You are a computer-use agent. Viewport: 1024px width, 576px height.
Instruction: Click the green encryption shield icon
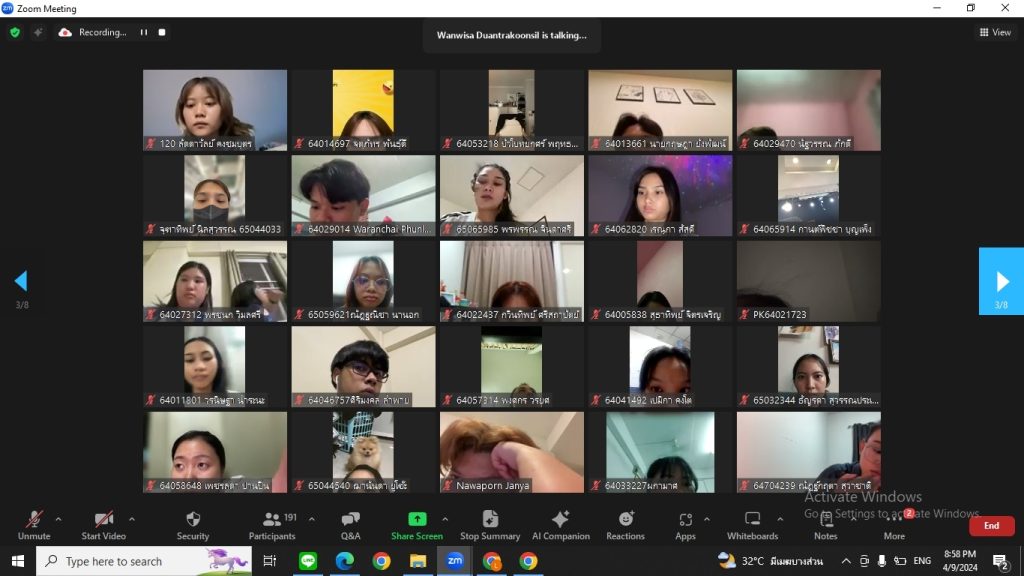coord(15,32)
